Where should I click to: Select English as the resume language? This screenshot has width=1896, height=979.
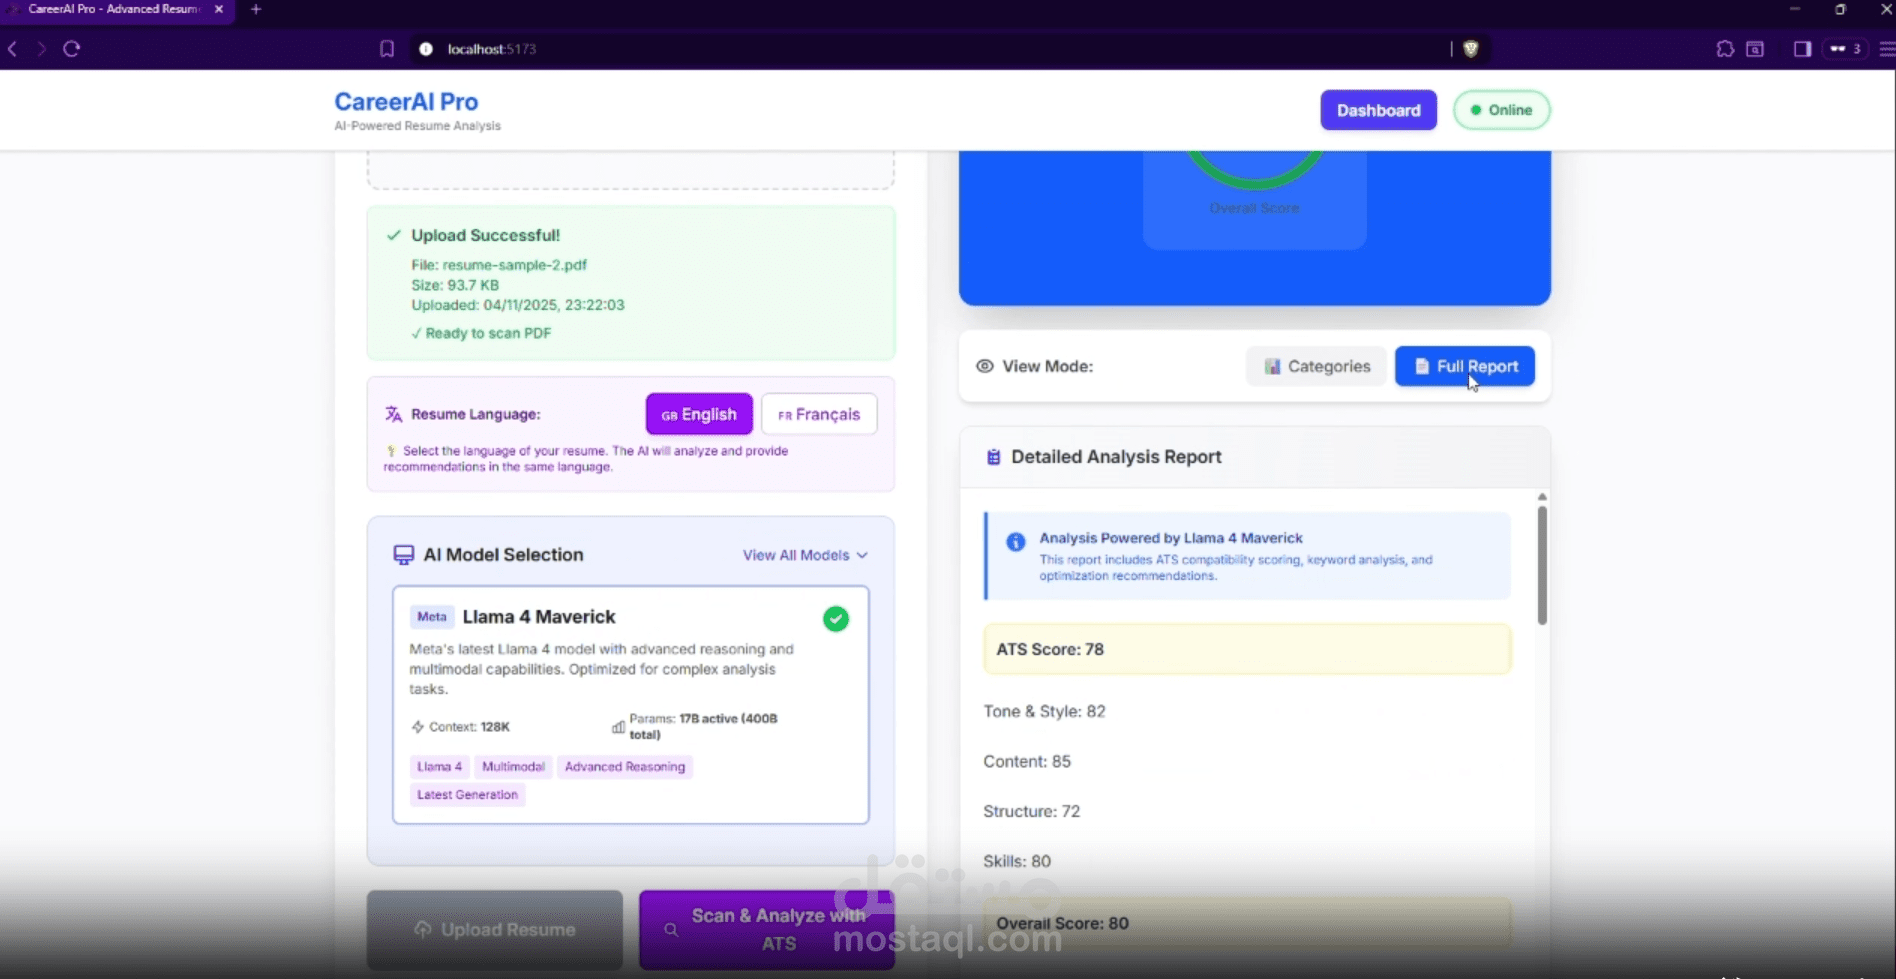tap(698, 413)
